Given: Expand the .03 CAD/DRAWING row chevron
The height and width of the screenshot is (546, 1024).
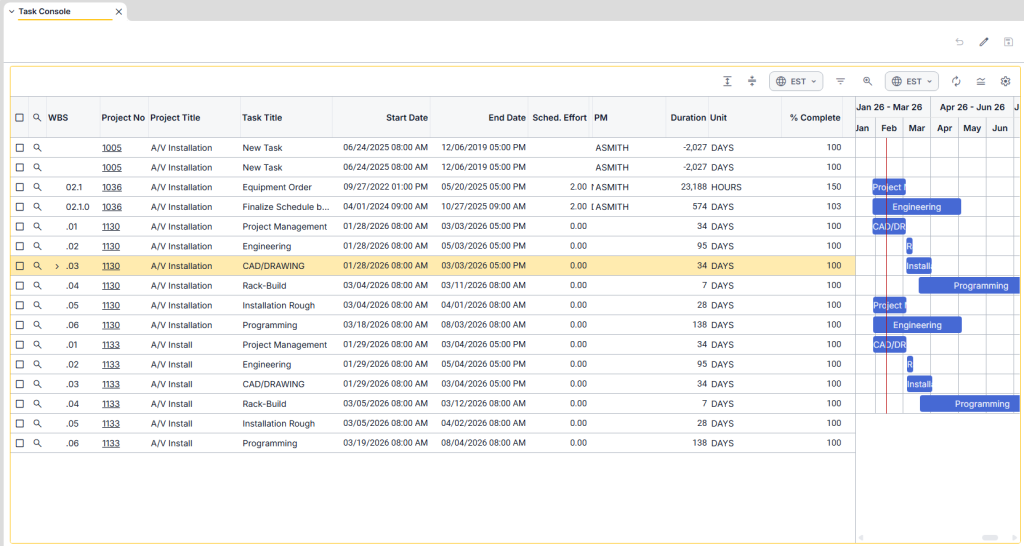Looking at the screenshot, I should (x=57, y=266).
